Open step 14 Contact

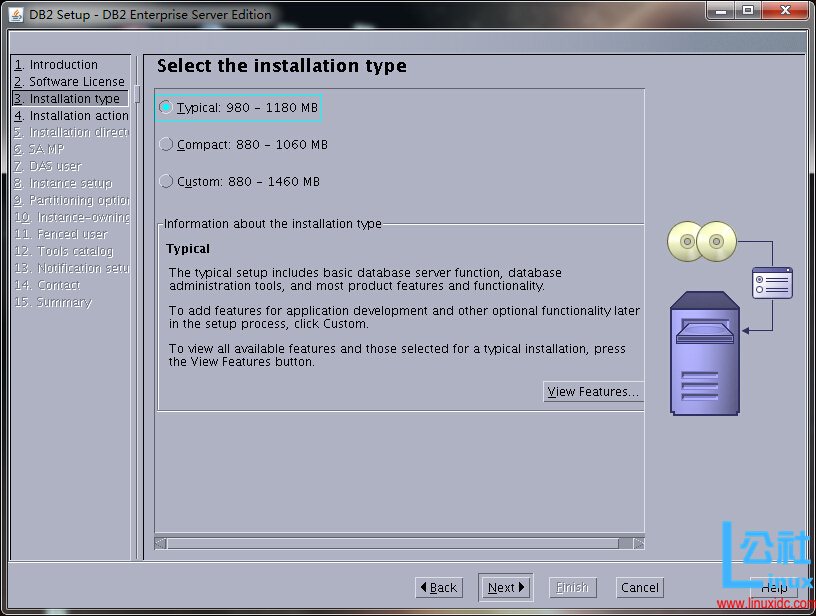pos(47,285)
